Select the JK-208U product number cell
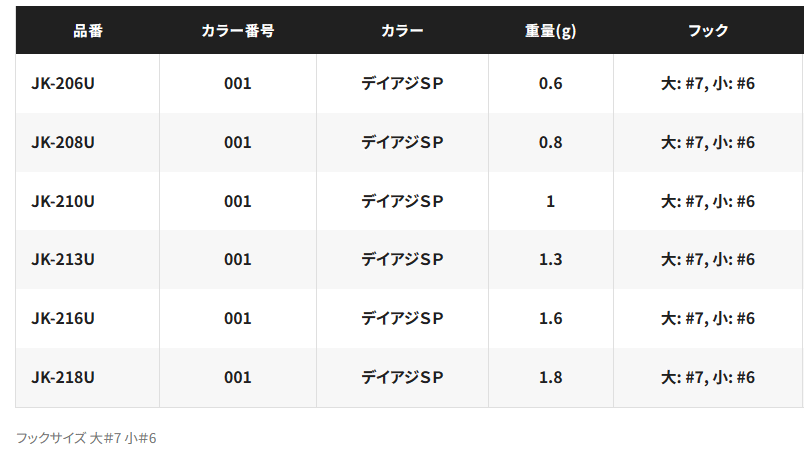Screen dimensions: 804x454 [x=88, y=142]
